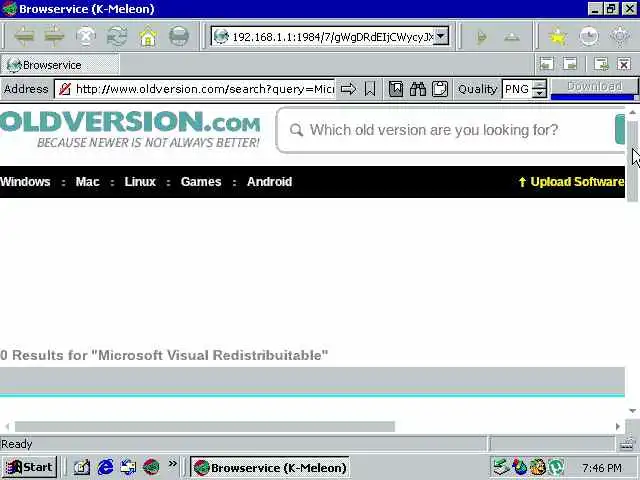The image size is (640, 480).
Task: Click the 7:46 PM tray clock
Action: point(602,467)
